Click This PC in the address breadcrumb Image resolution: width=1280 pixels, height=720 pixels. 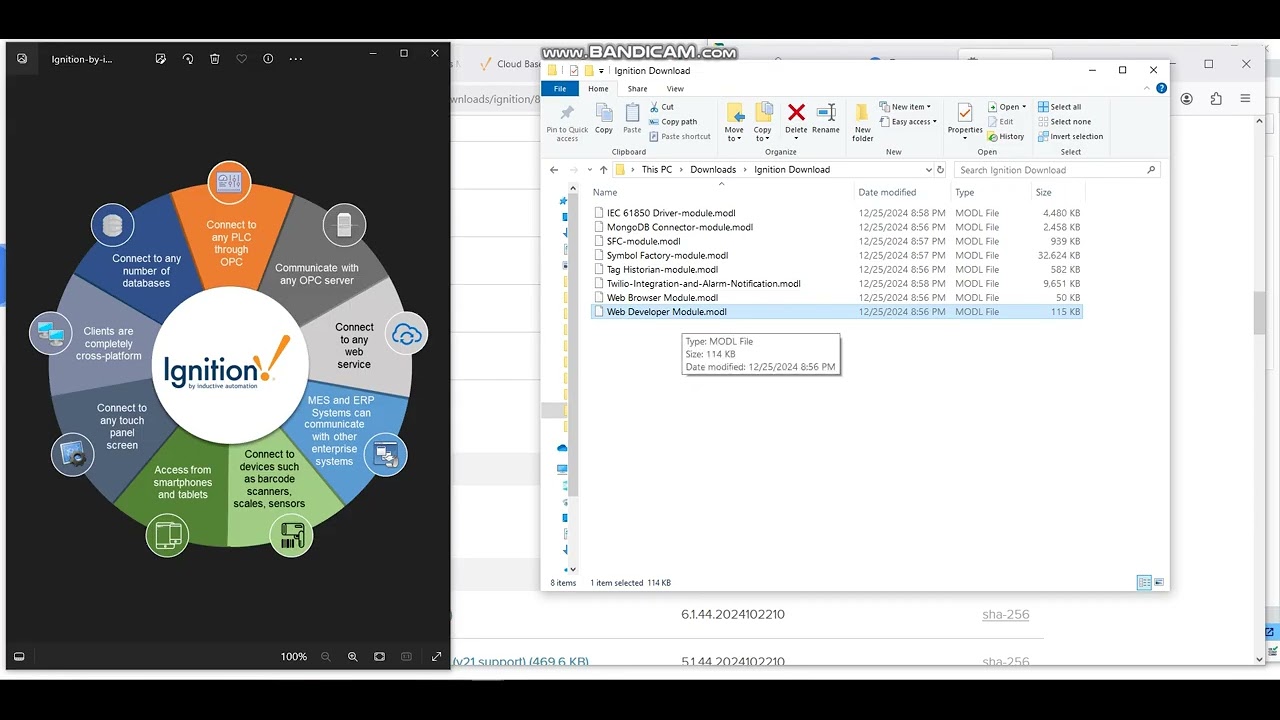(657, 170)
